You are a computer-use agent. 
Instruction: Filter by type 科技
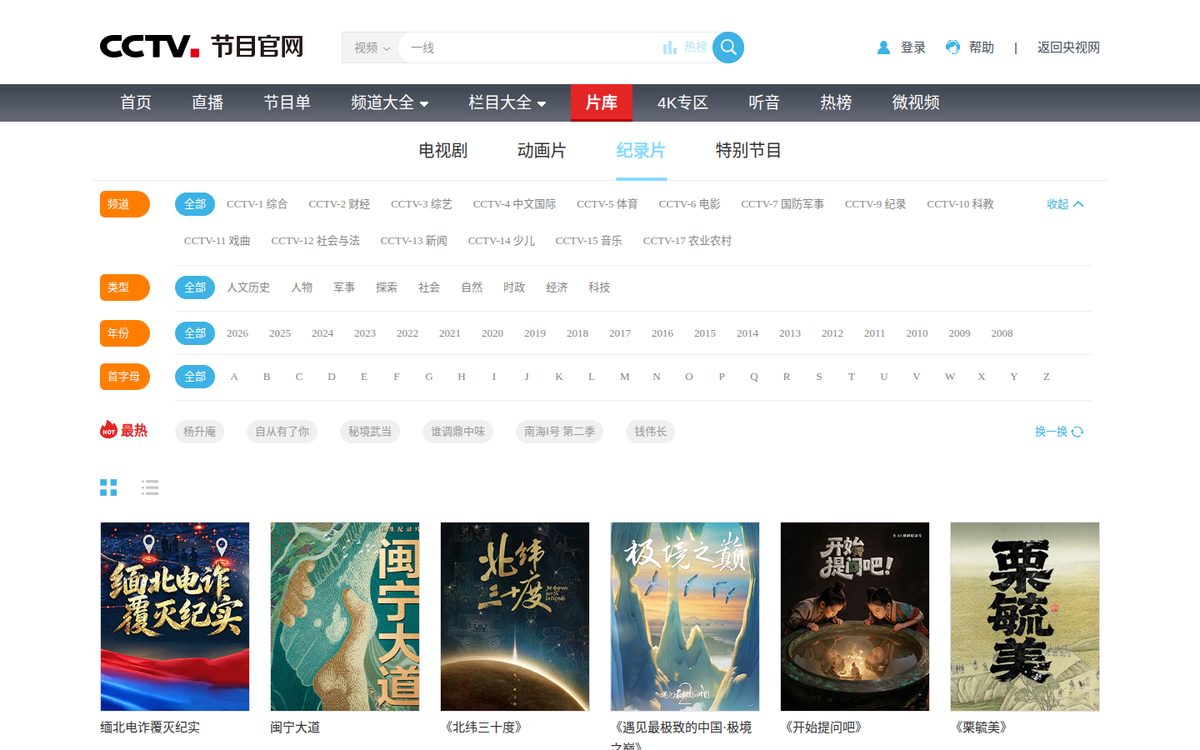coord(599,287)
